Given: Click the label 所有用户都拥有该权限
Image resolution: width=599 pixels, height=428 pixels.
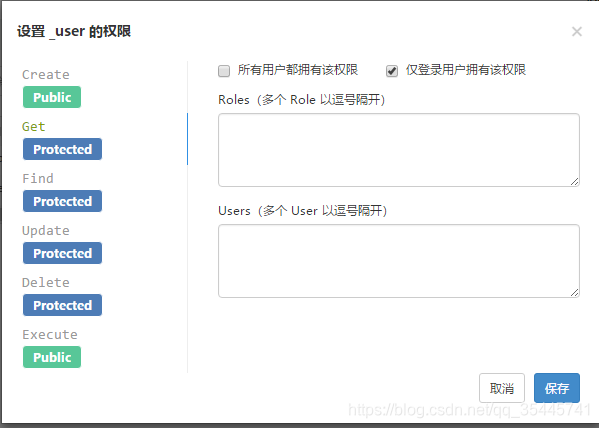Looking at the screenshot, I should [298, 70].
